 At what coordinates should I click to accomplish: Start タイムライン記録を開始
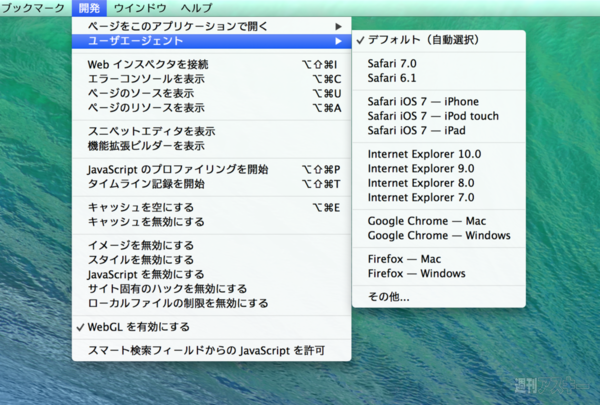(212, 184)
